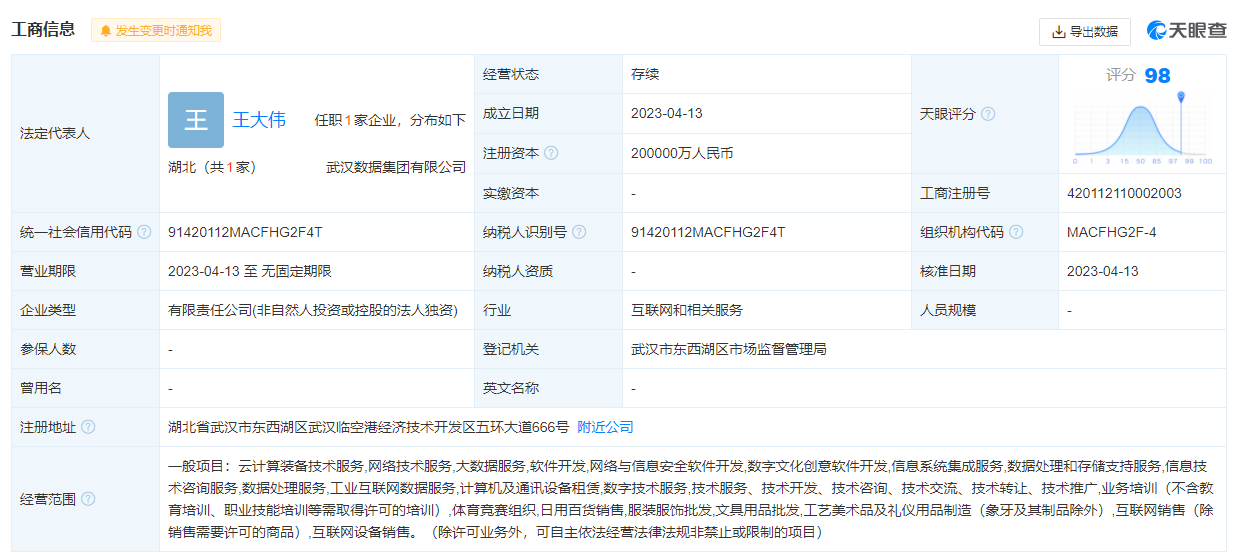1233x553 pixels.
Task: Click the blue marker on the score chart
Action: pos(1181,98)
